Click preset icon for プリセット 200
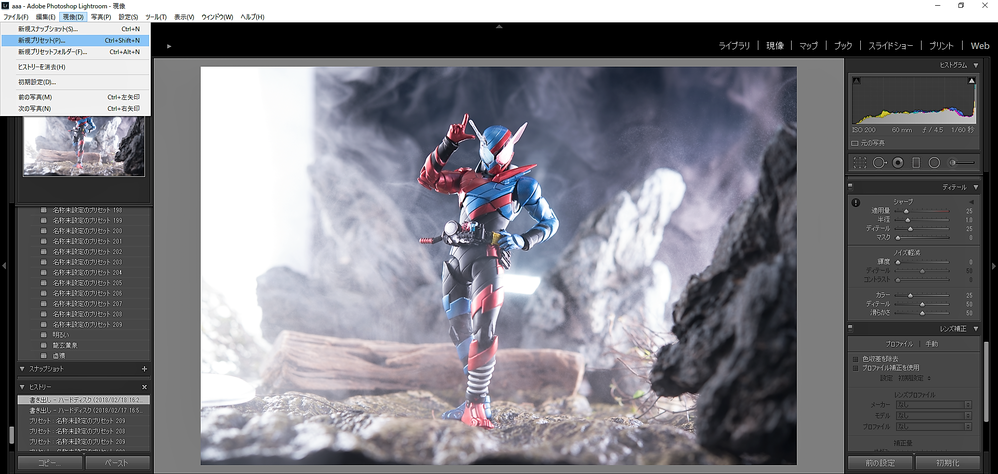The height and width of the screenshot is (474, 998). (x=43, y=231)
